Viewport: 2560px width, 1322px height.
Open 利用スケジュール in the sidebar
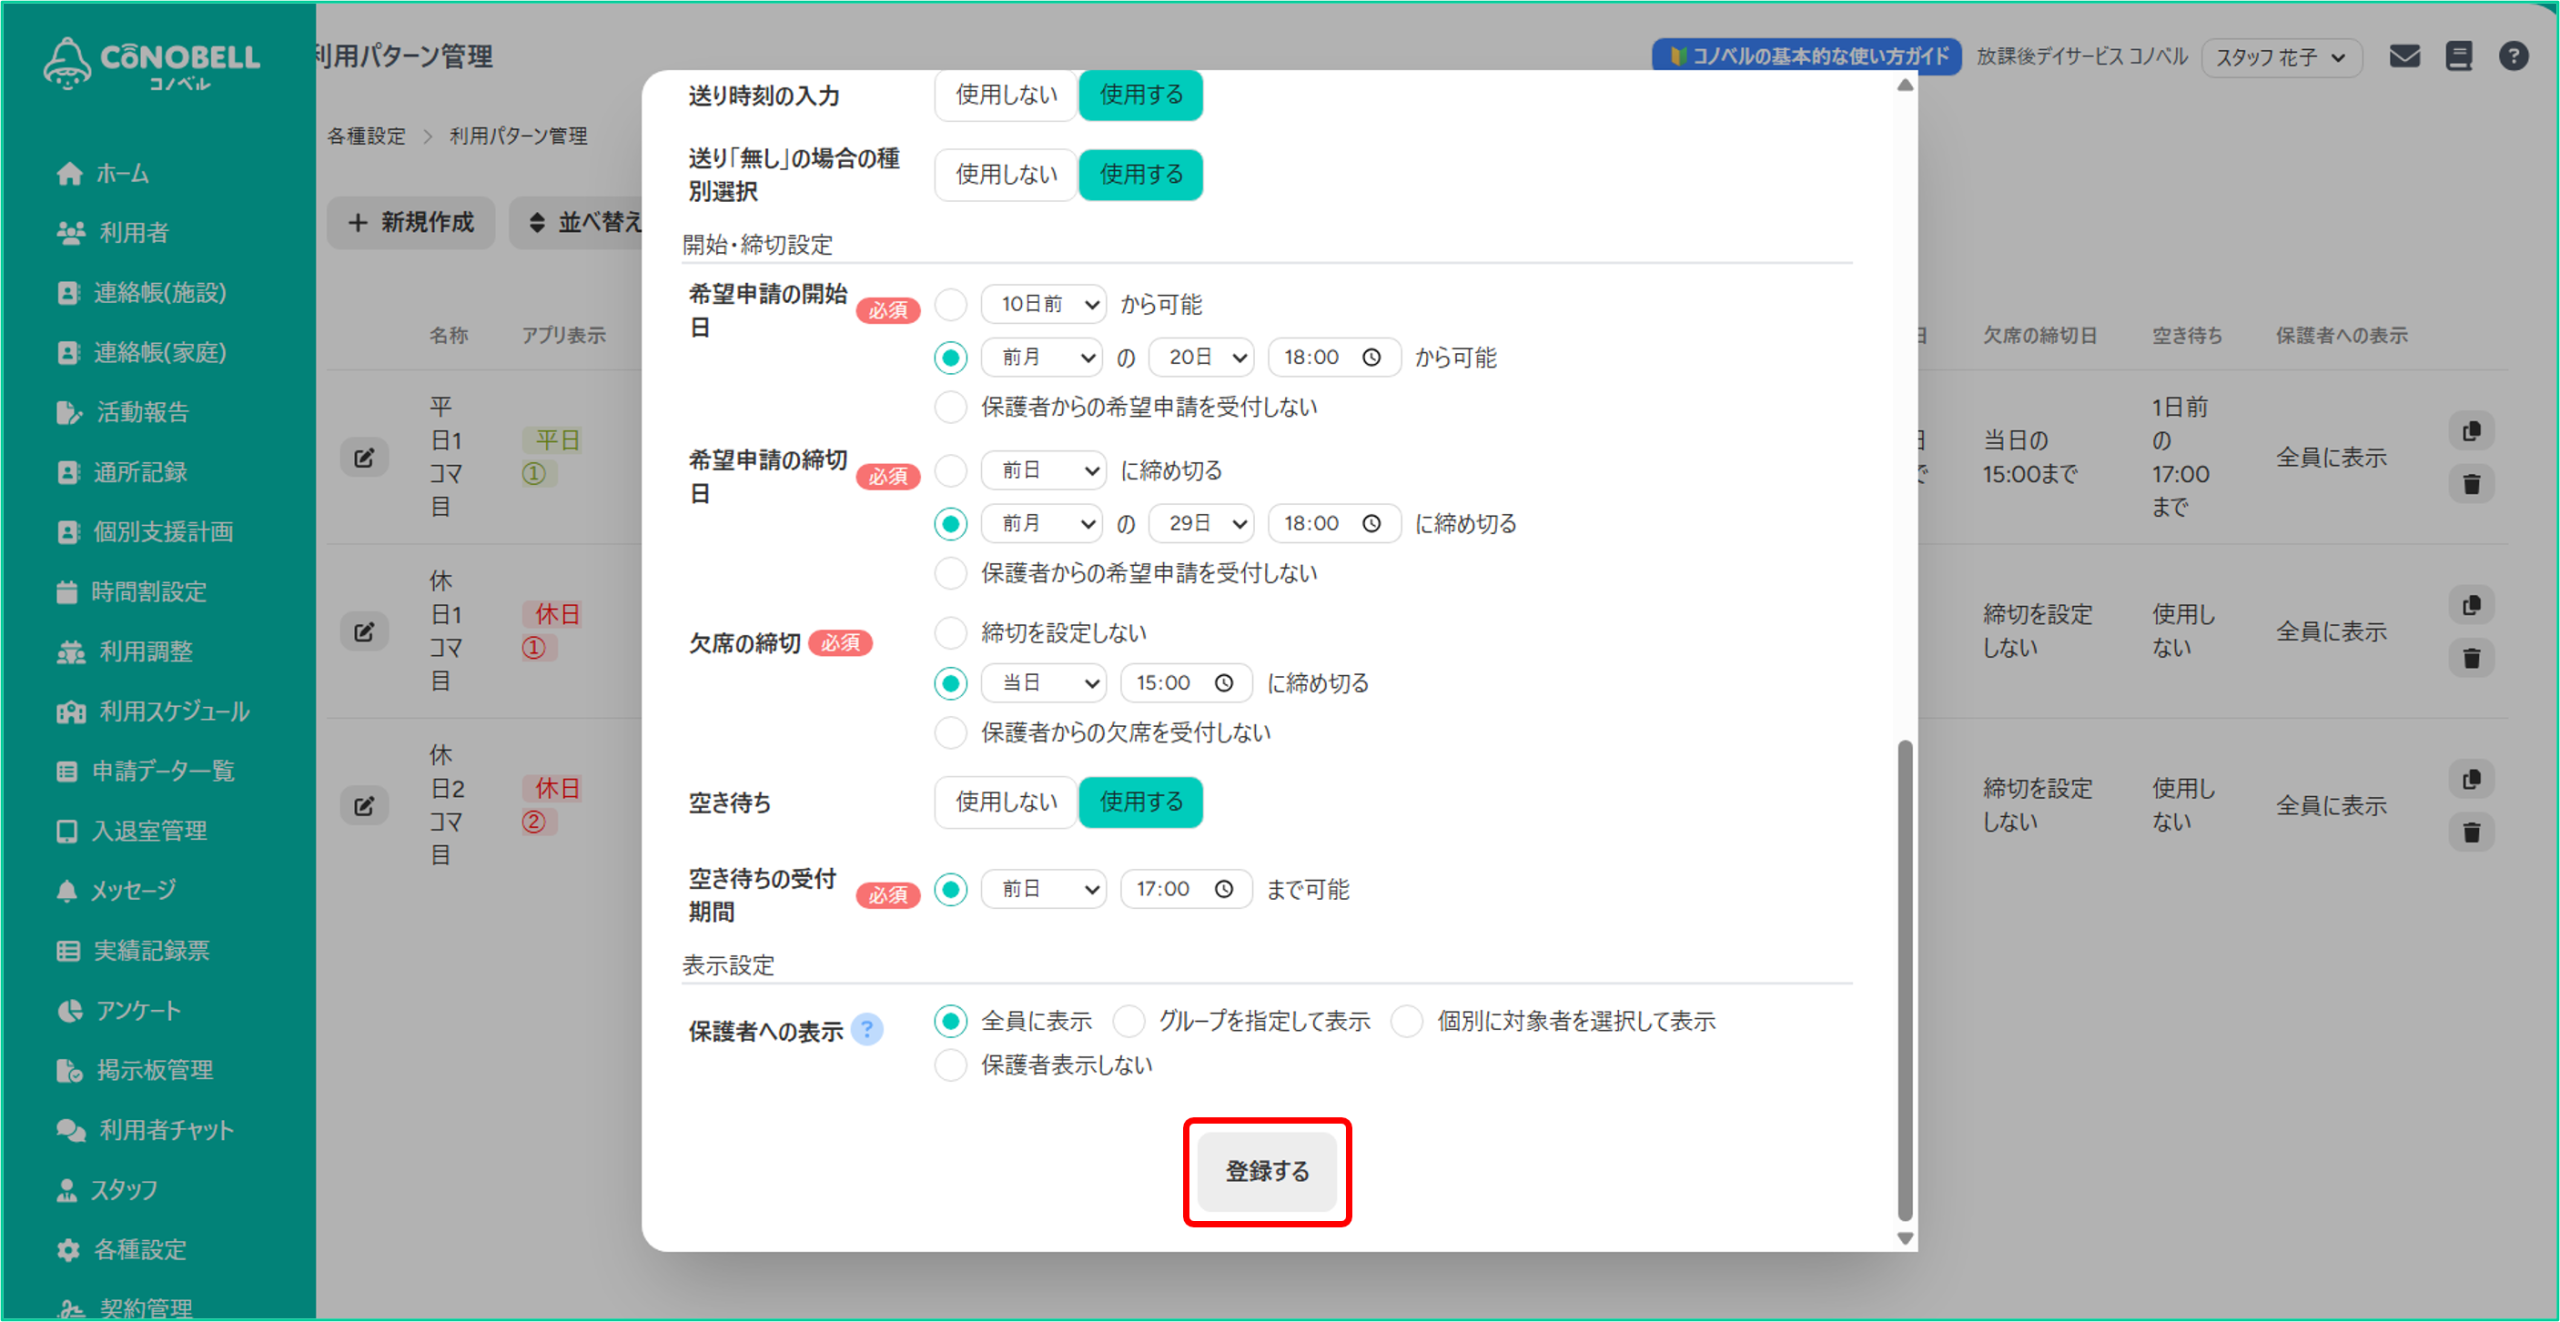(x=173, y=711)
